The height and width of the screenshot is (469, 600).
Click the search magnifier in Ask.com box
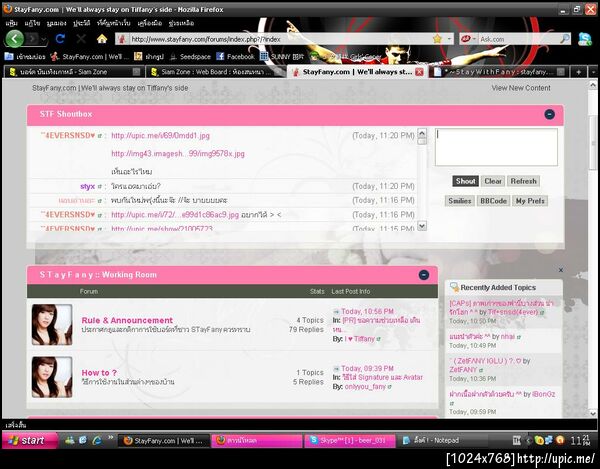click(x=565, y=39)
